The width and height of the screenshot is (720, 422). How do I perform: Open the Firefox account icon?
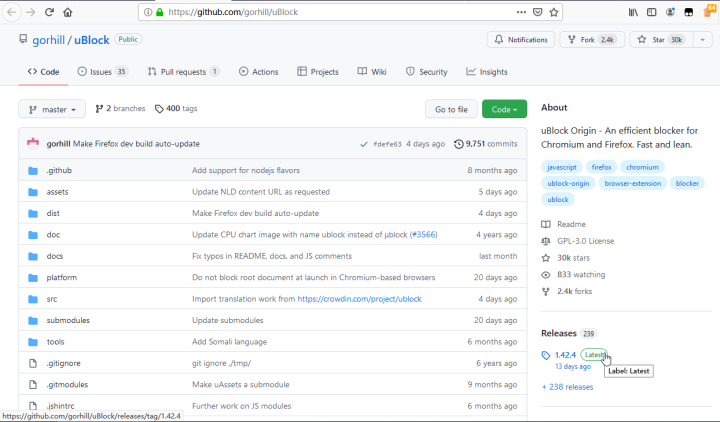670,12
